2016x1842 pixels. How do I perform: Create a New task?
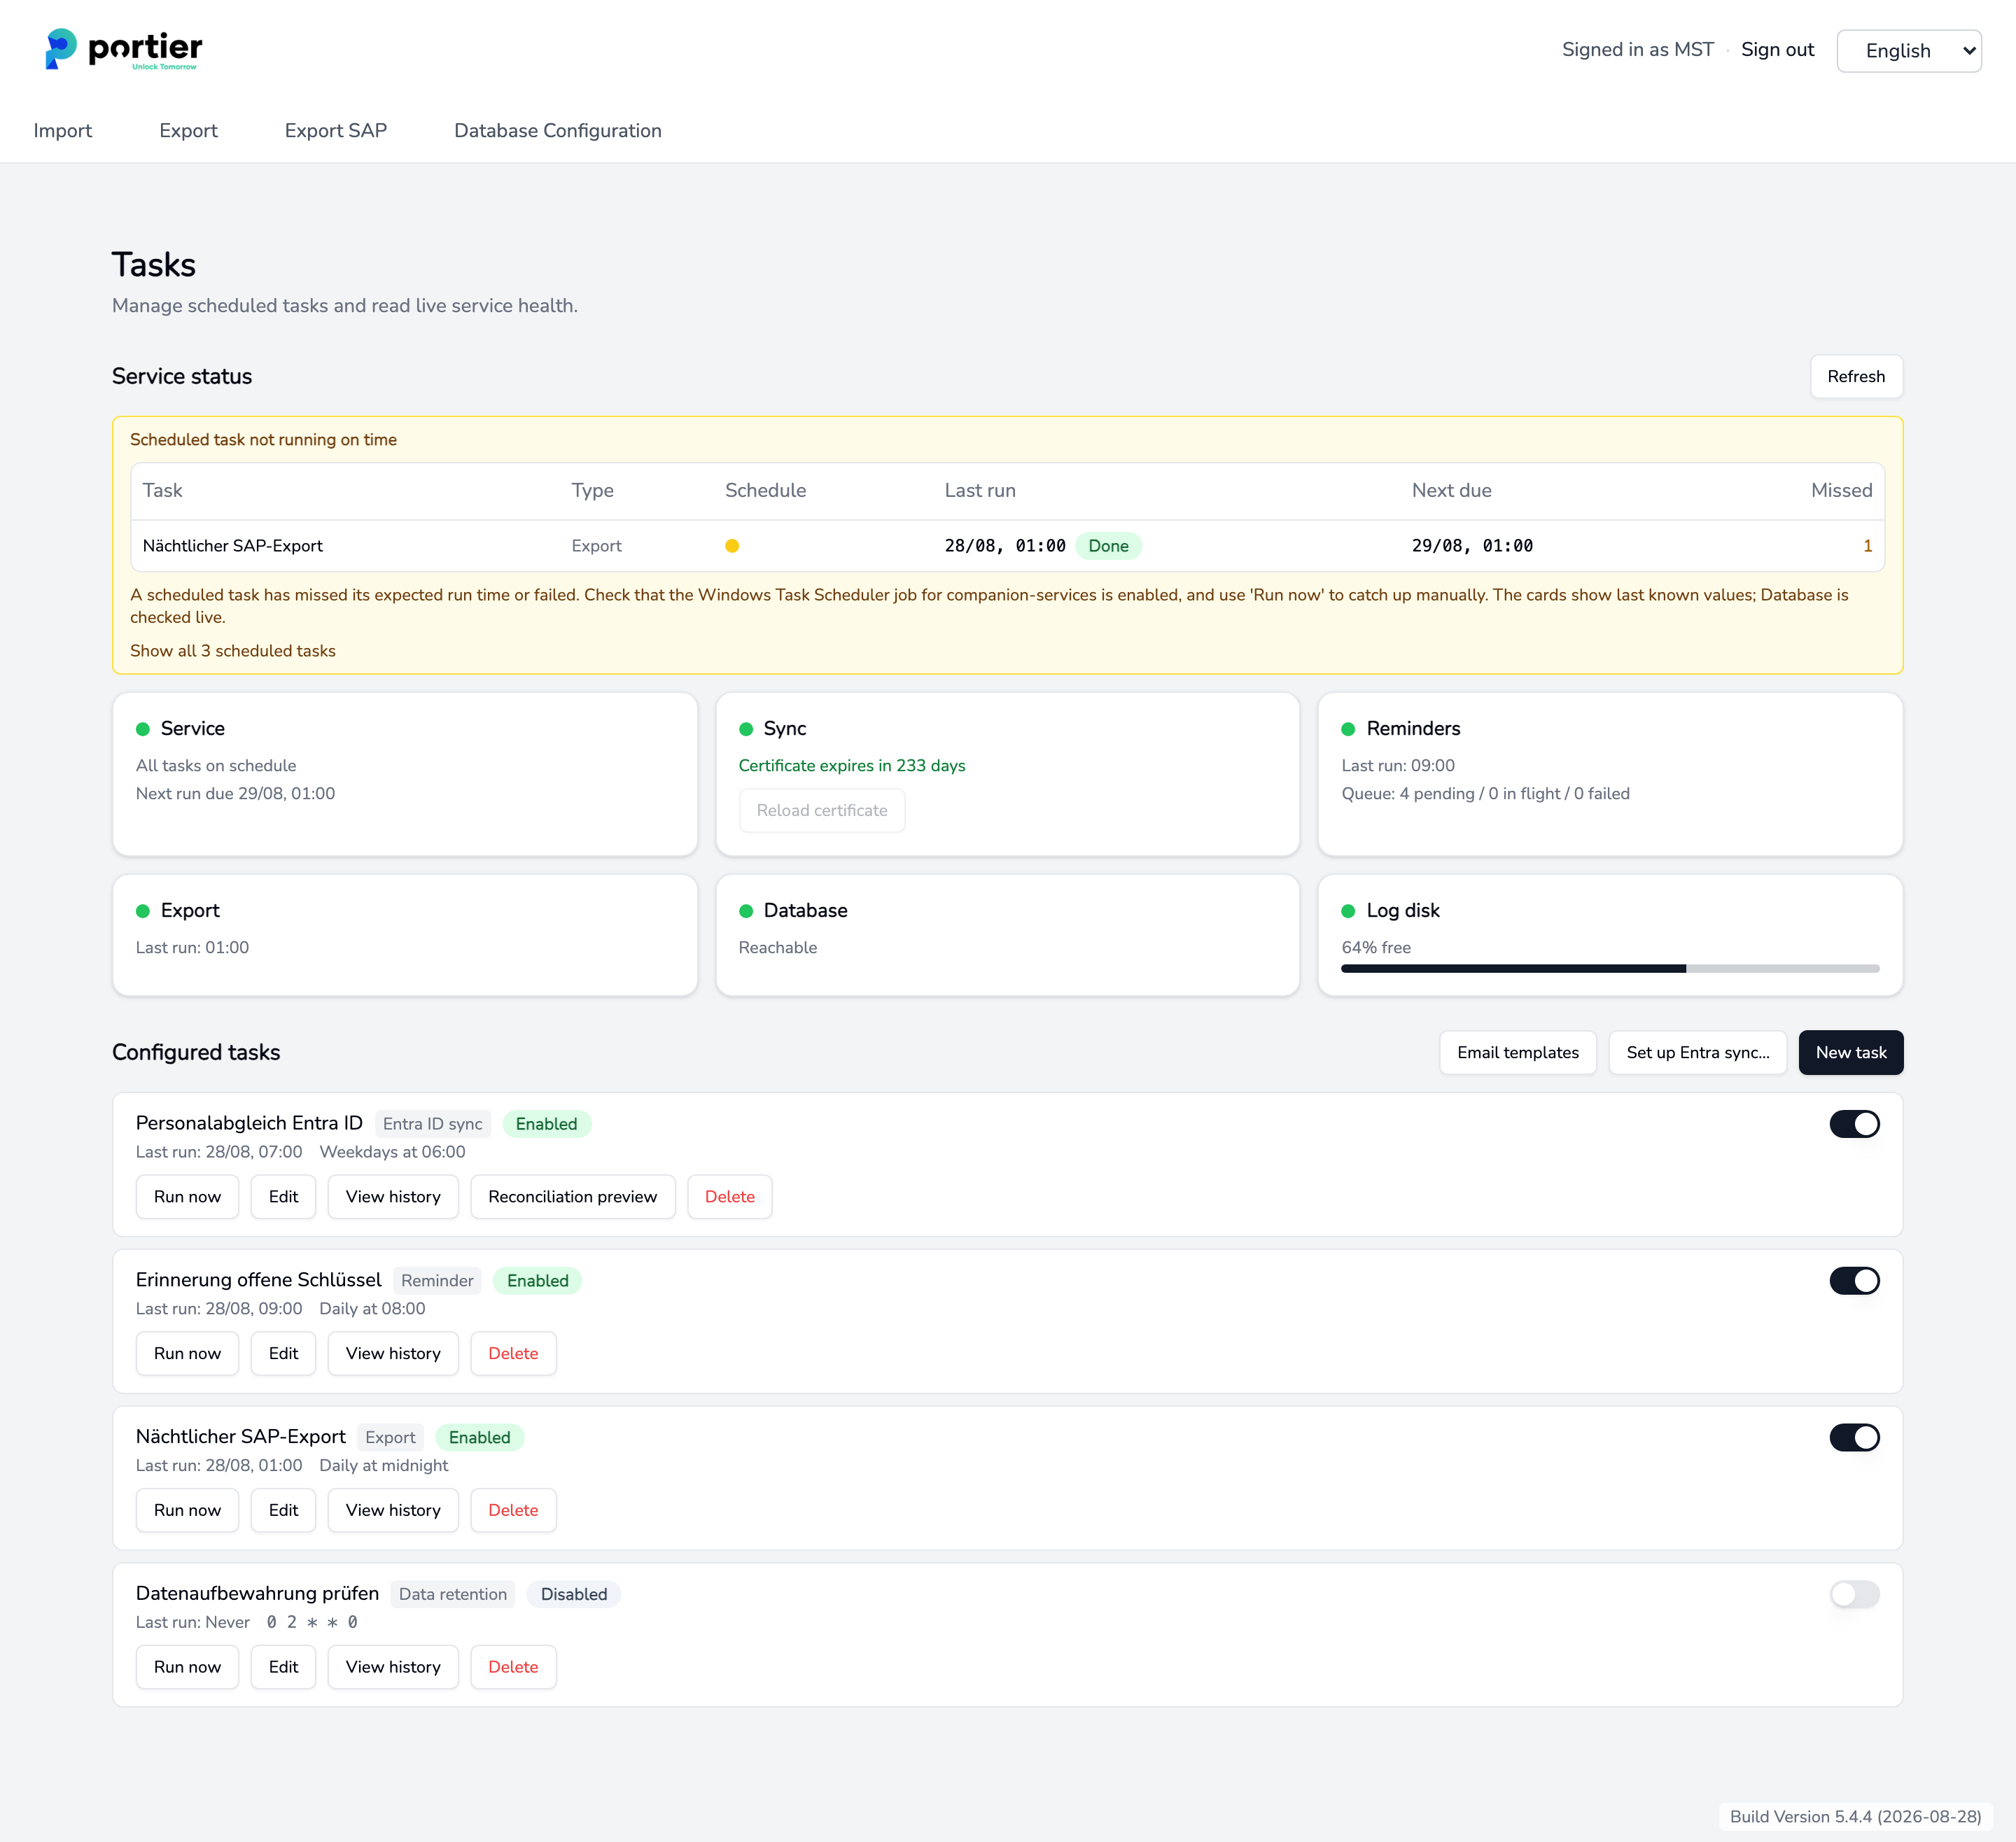click(x=1850, y=1053)
